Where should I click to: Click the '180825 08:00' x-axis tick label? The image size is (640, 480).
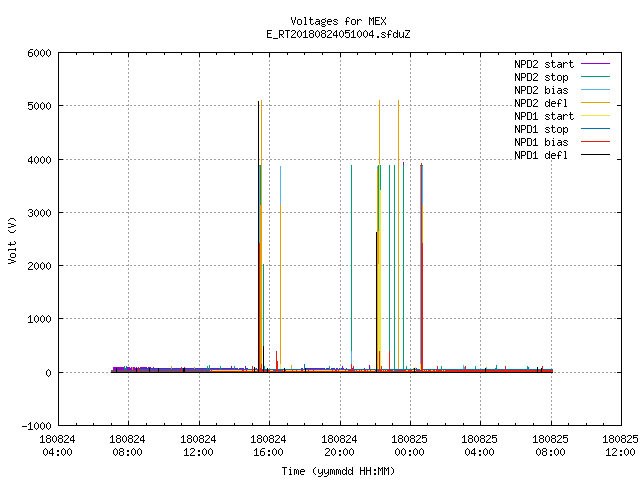click(x=550, y=446)
